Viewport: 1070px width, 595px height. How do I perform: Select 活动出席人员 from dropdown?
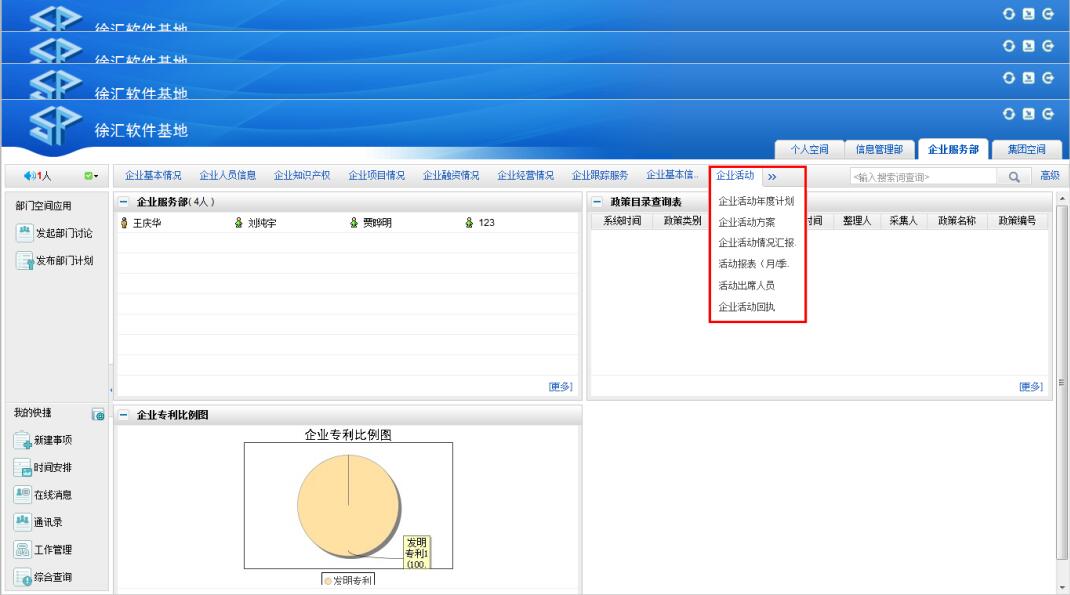click(747, 286)
